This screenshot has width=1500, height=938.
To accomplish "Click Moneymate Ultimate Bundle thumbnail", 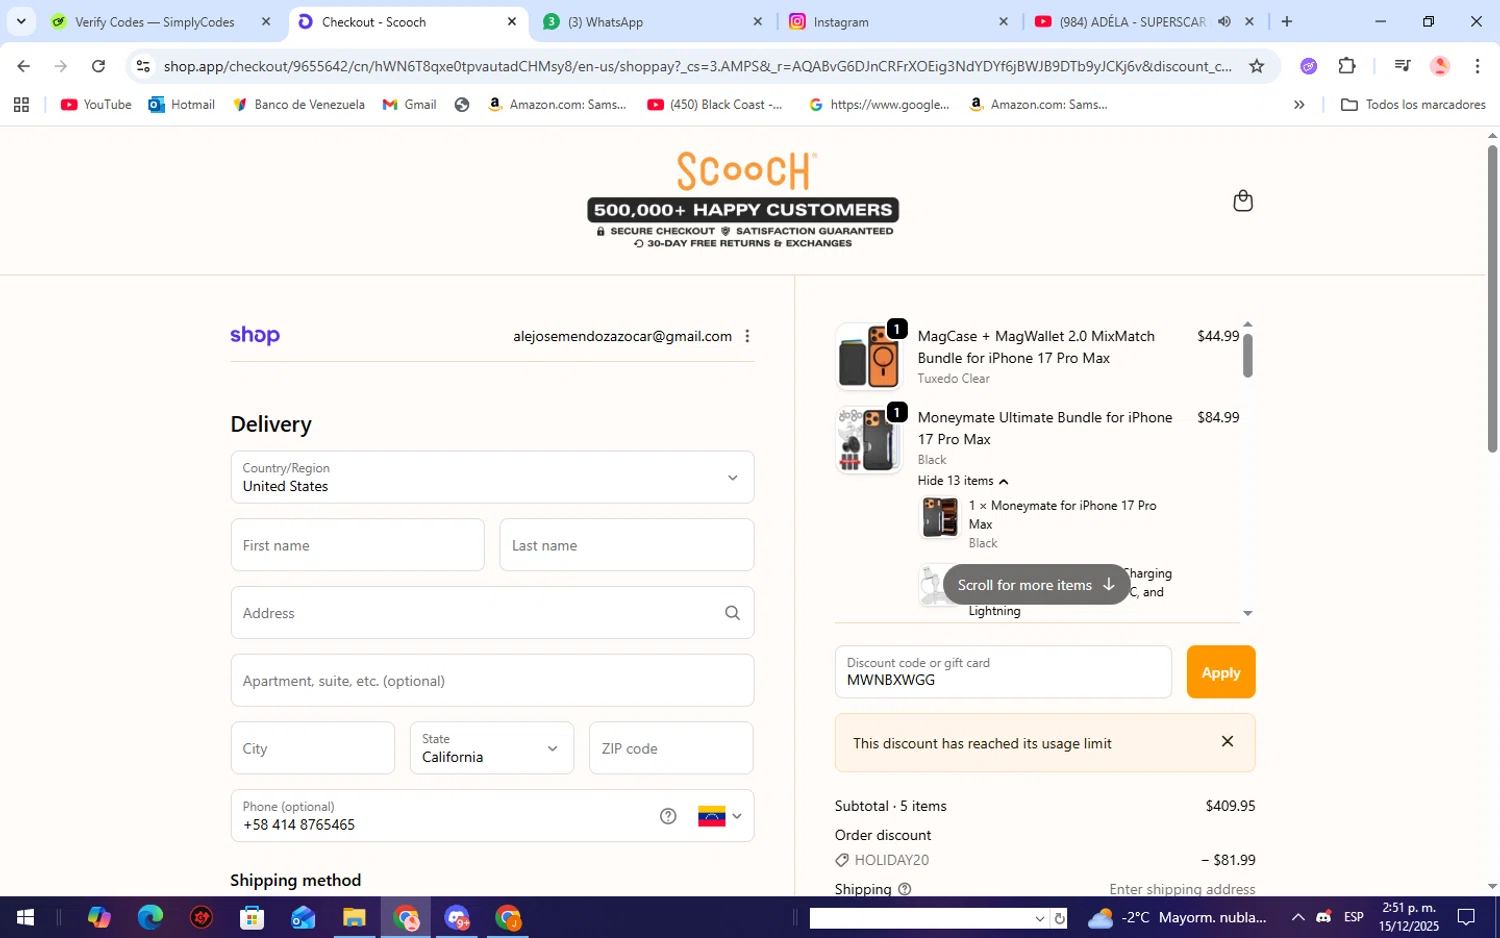I will [x=868, y=439].
